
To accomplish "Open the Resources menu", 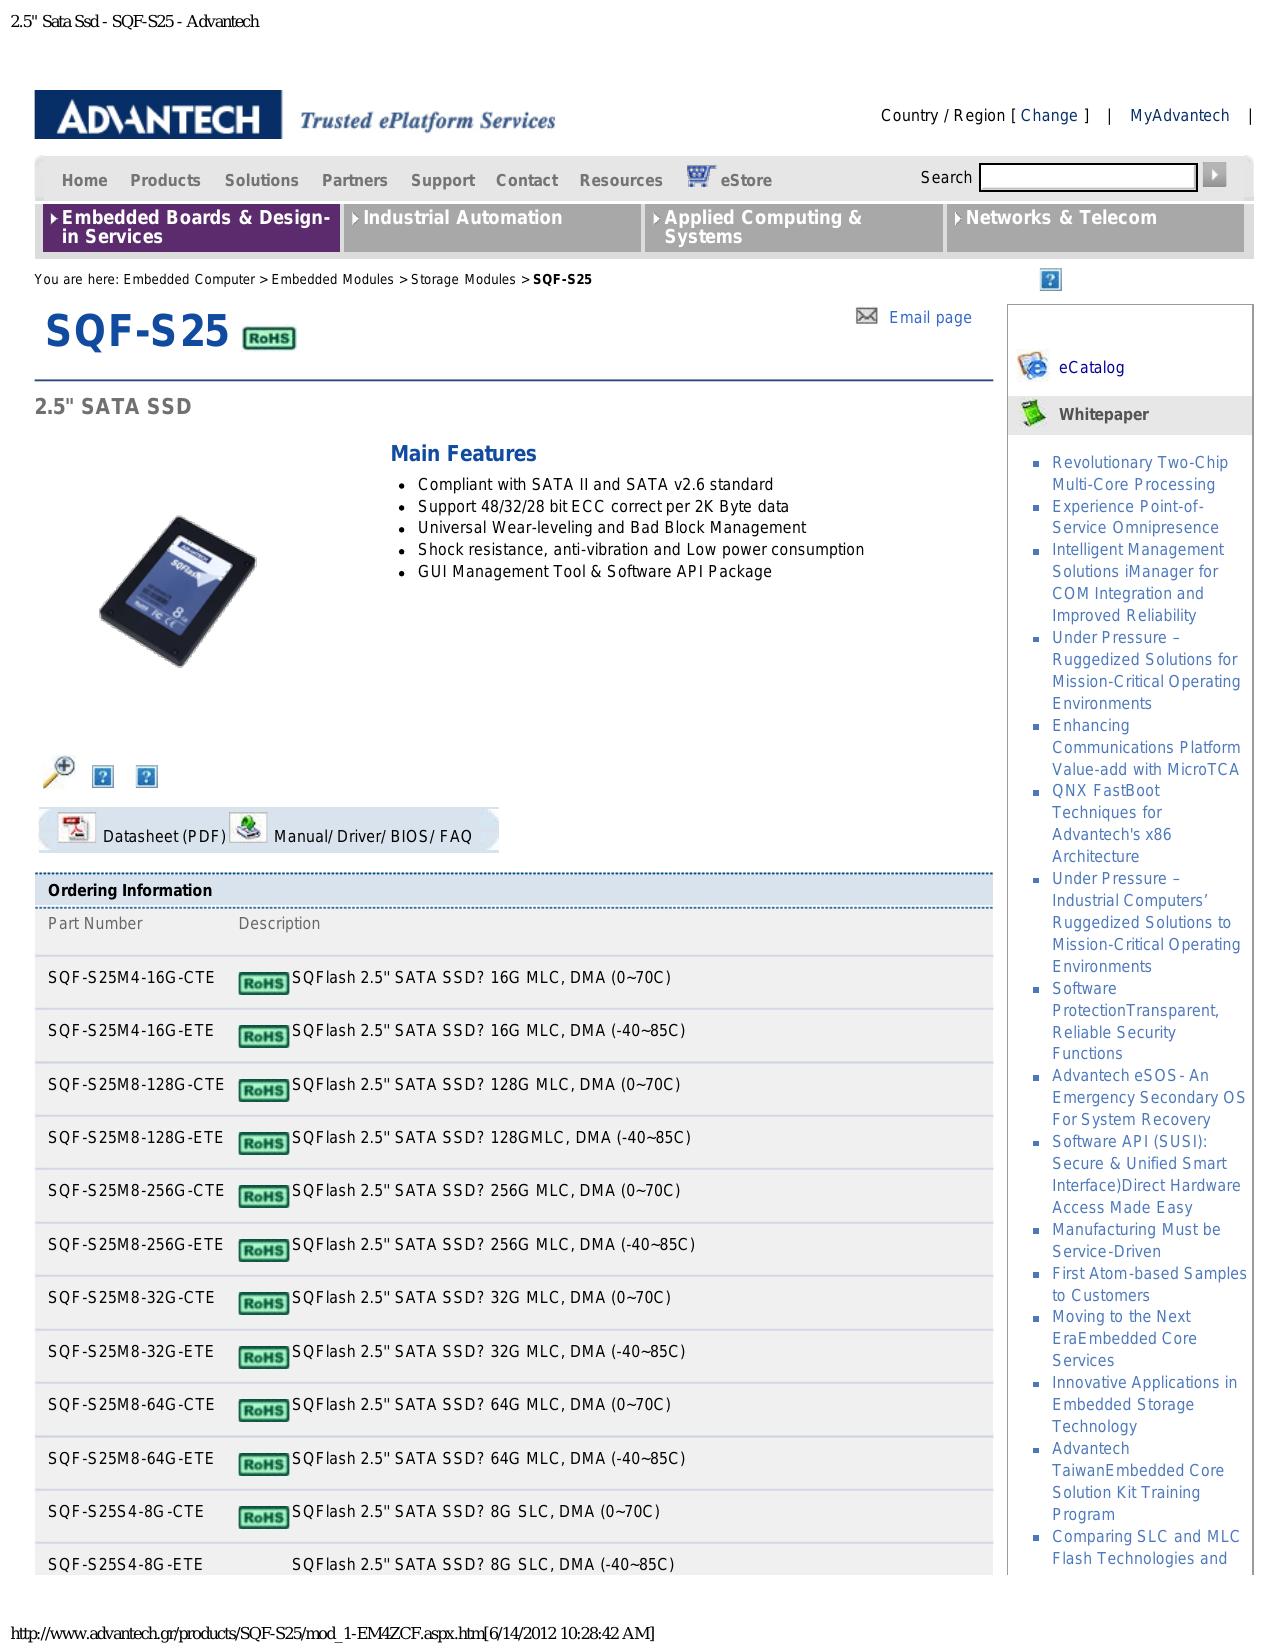I will (620, 180).
